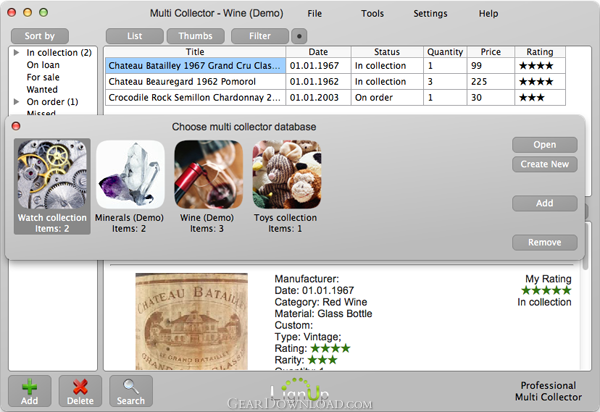This screenshot has height=412, width=600.
Task: Select Crocodile Rock Semillon Chardonnay row
Action: click(335, 98)
